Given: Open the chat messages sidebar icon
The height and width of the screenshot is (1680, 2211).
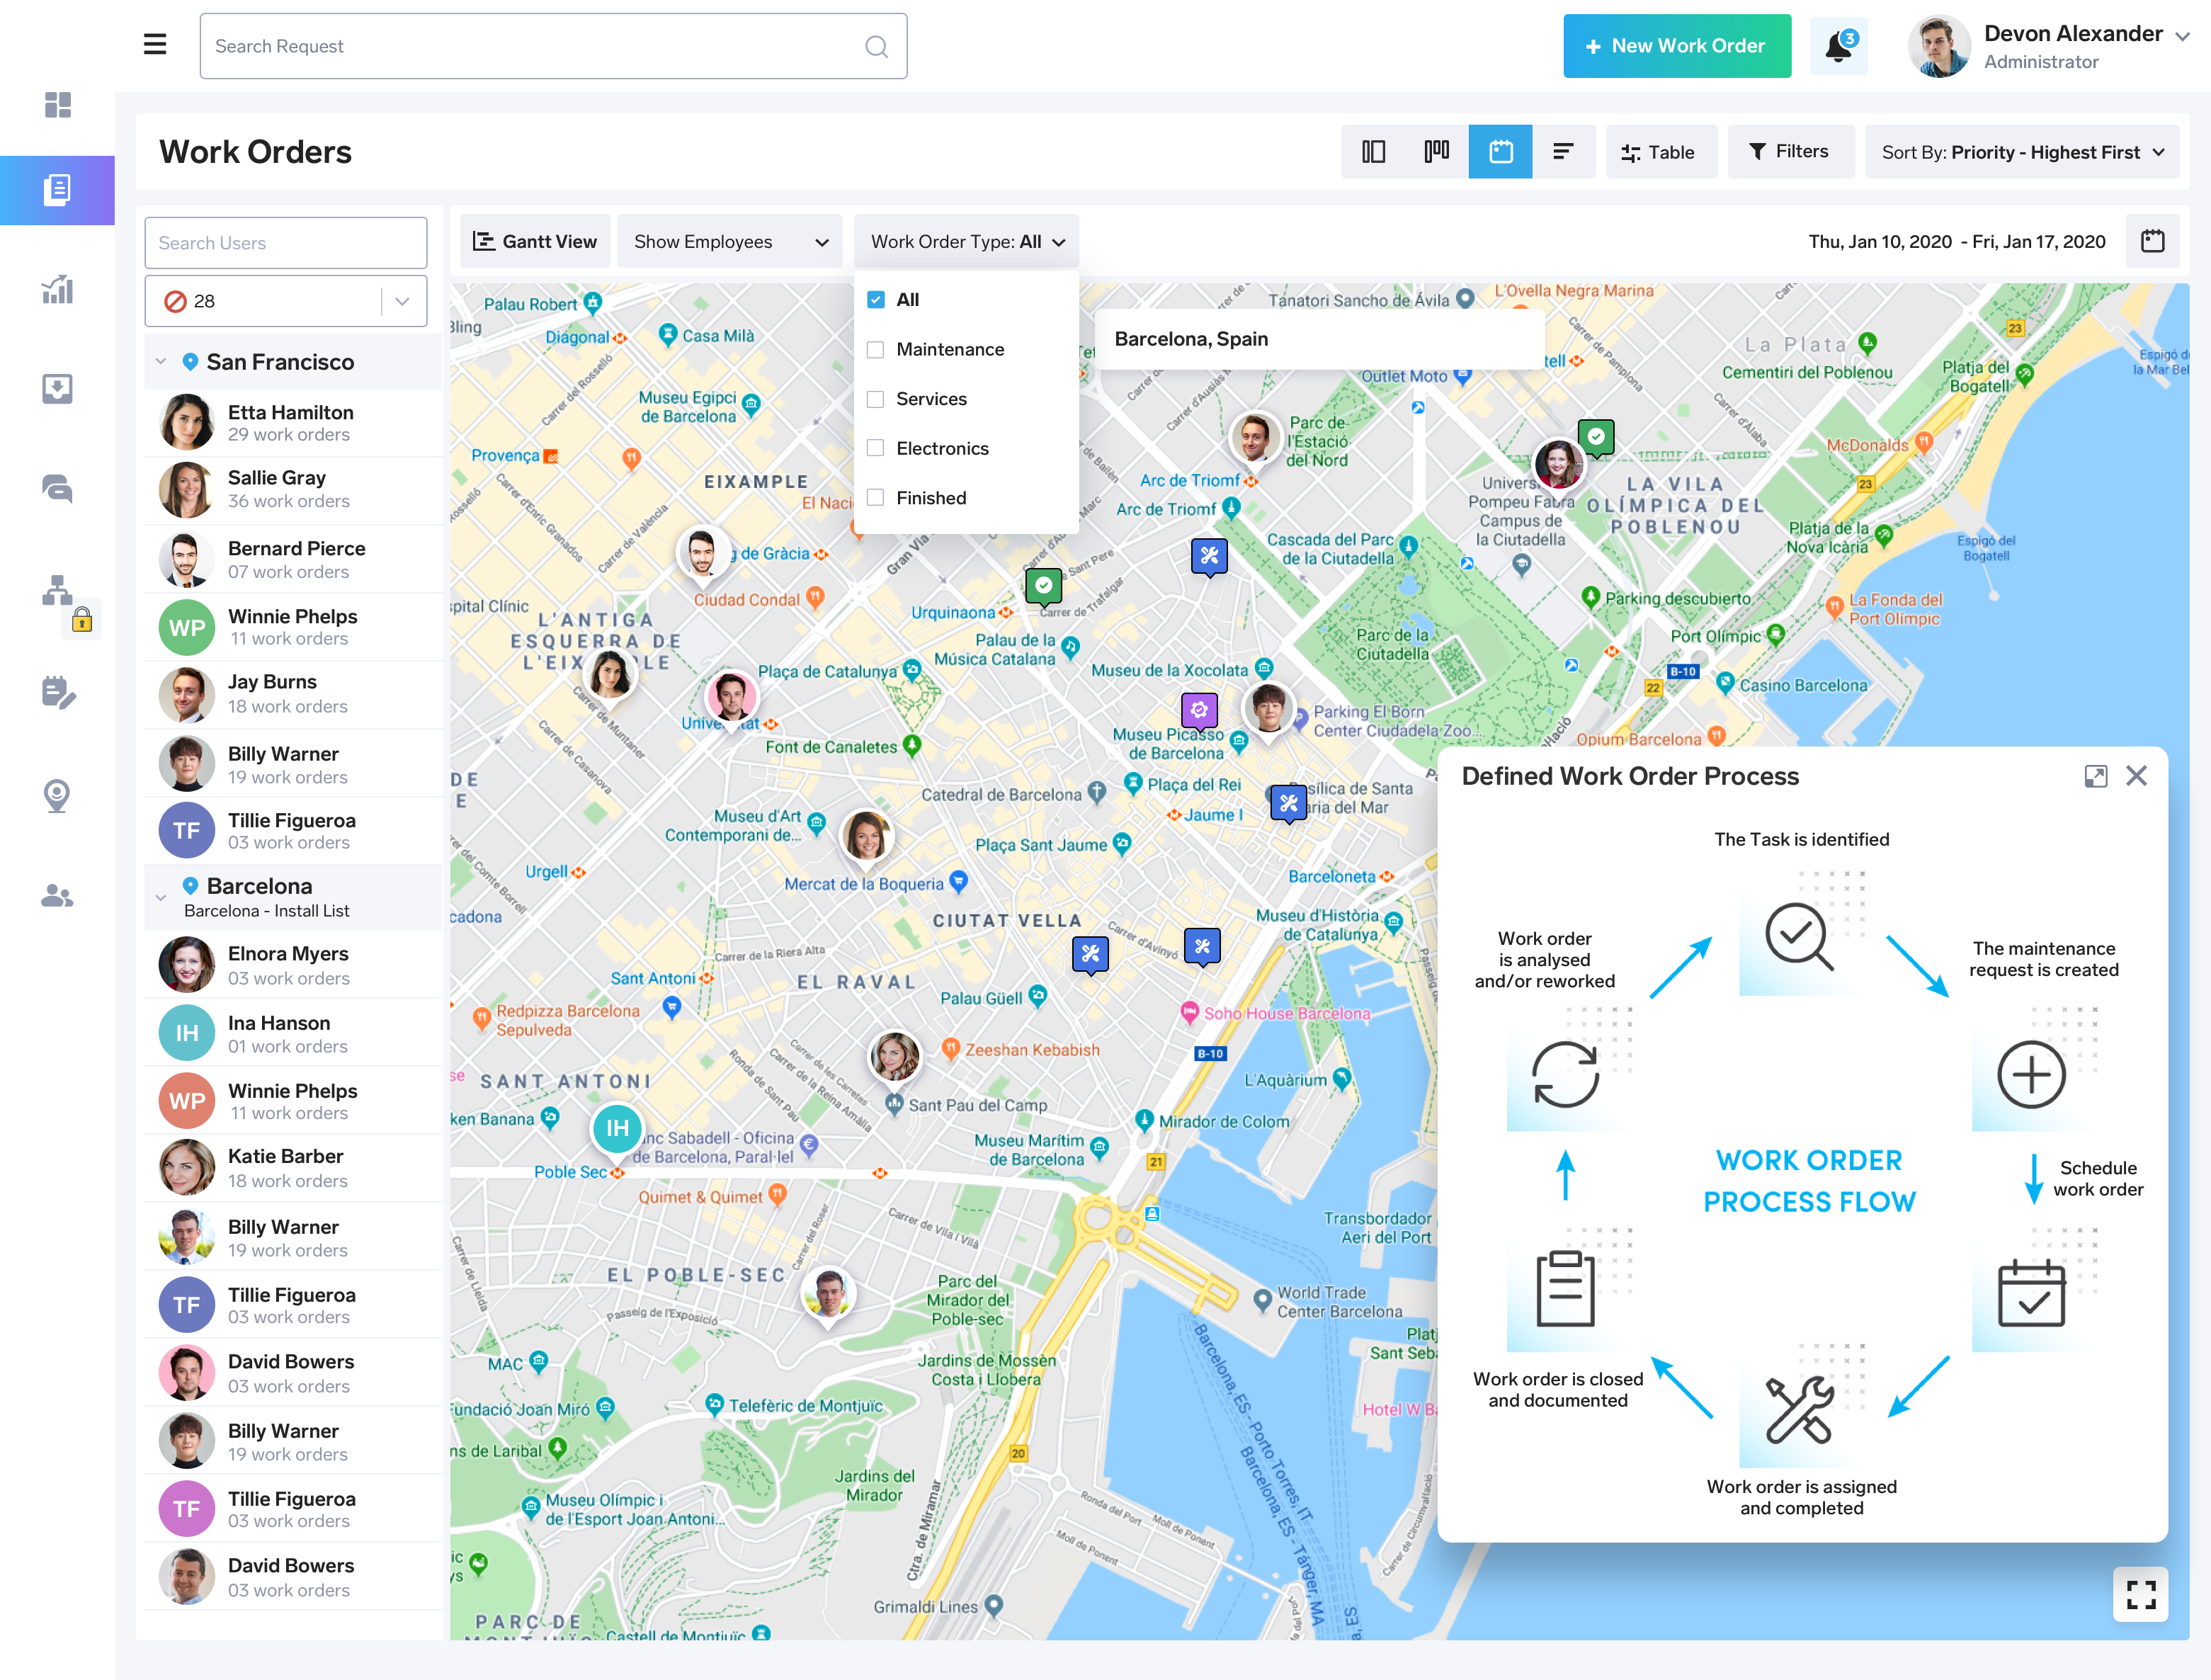Looking at the screenshot, I should (x=57, y=489).
